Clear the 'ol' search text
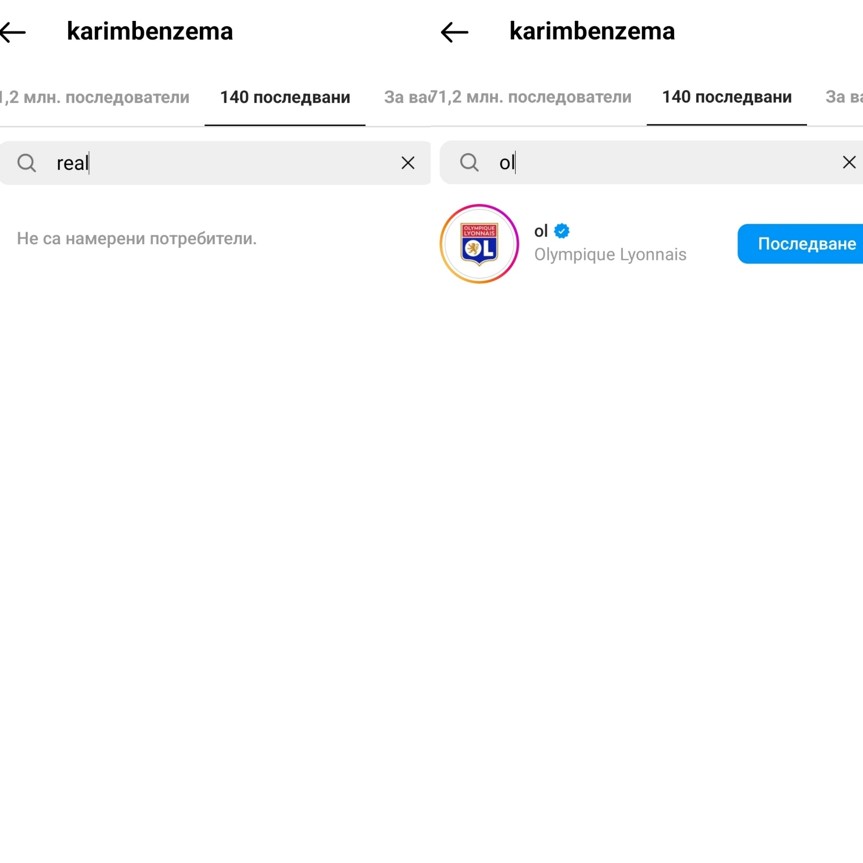Screen dimensions: 863x863 click(x=849, y=162)
